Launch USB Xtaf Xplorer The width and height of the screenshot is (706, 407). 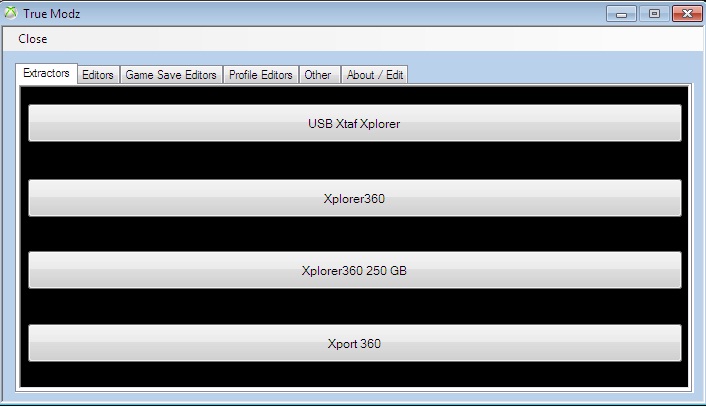pyautogui.click(x=355, y=123)
